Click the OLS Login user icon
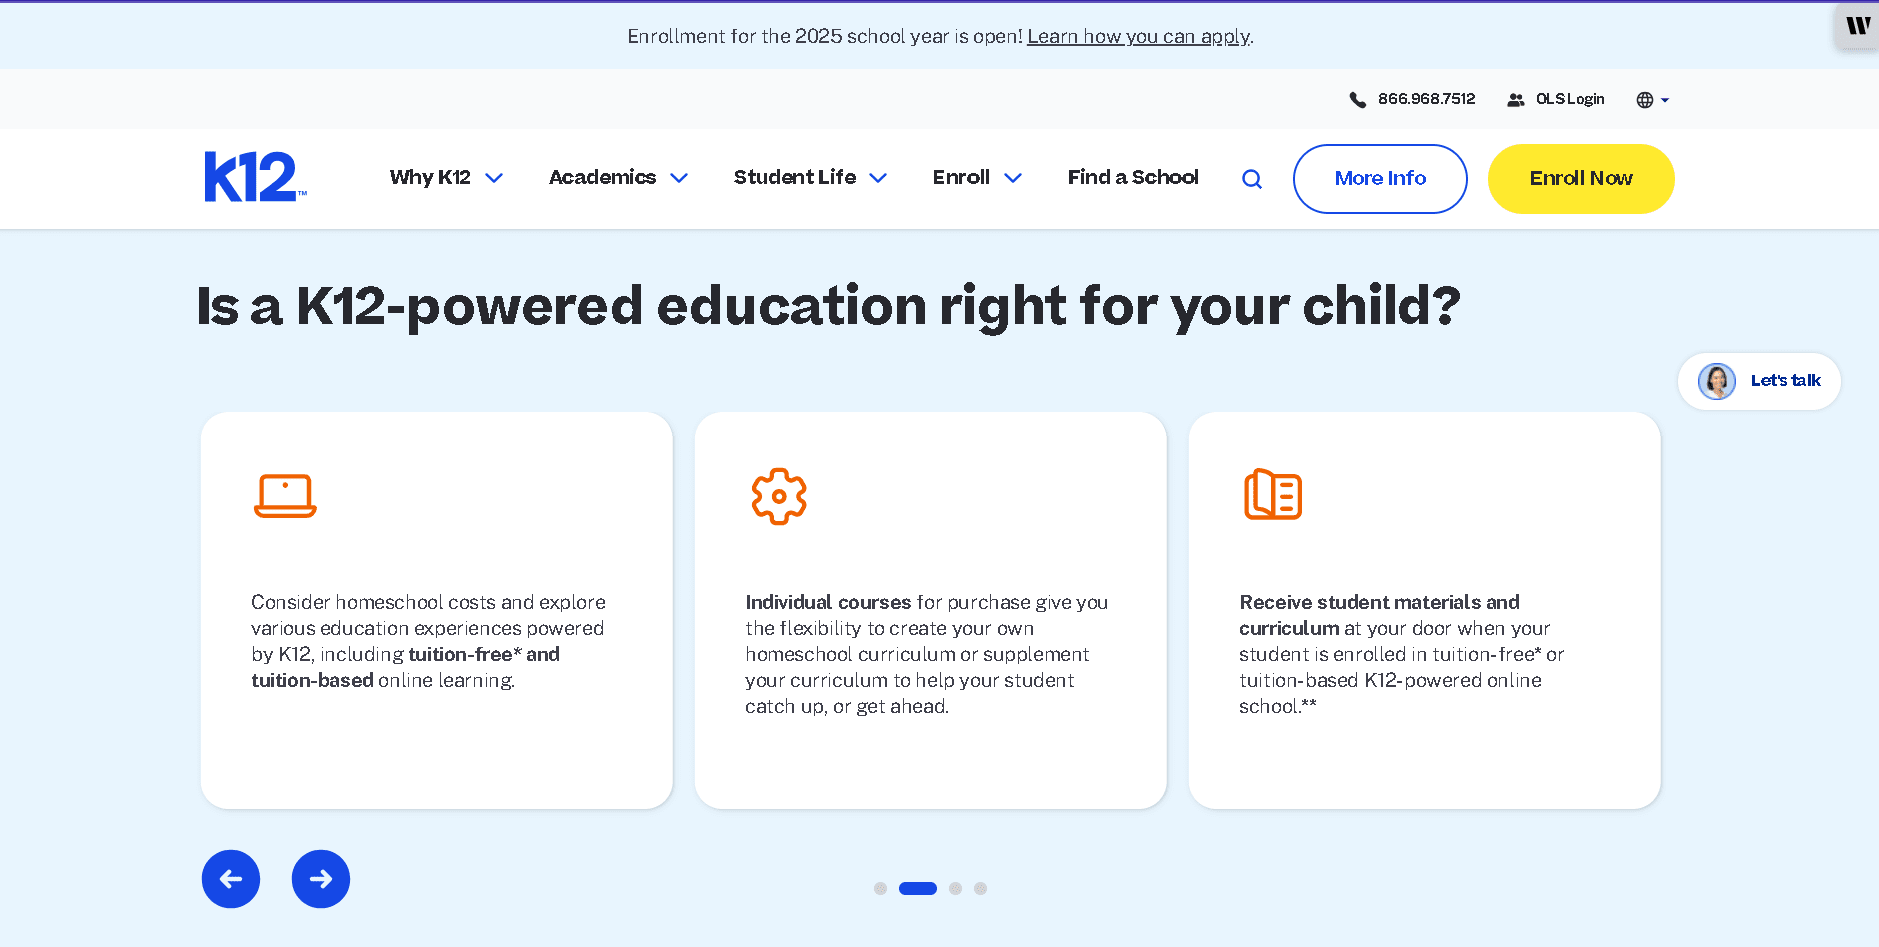Screen dimensions: 1879x947 click(1516, 100)
